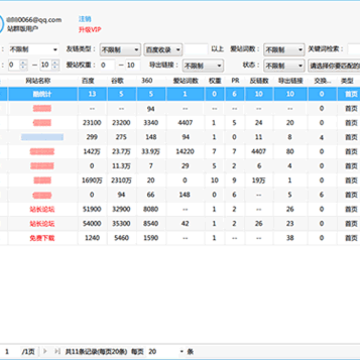This screenshot has width=360, height=360.
Task: Sort by PR column header
Action: pyautogui.click(x=235, y=81)
